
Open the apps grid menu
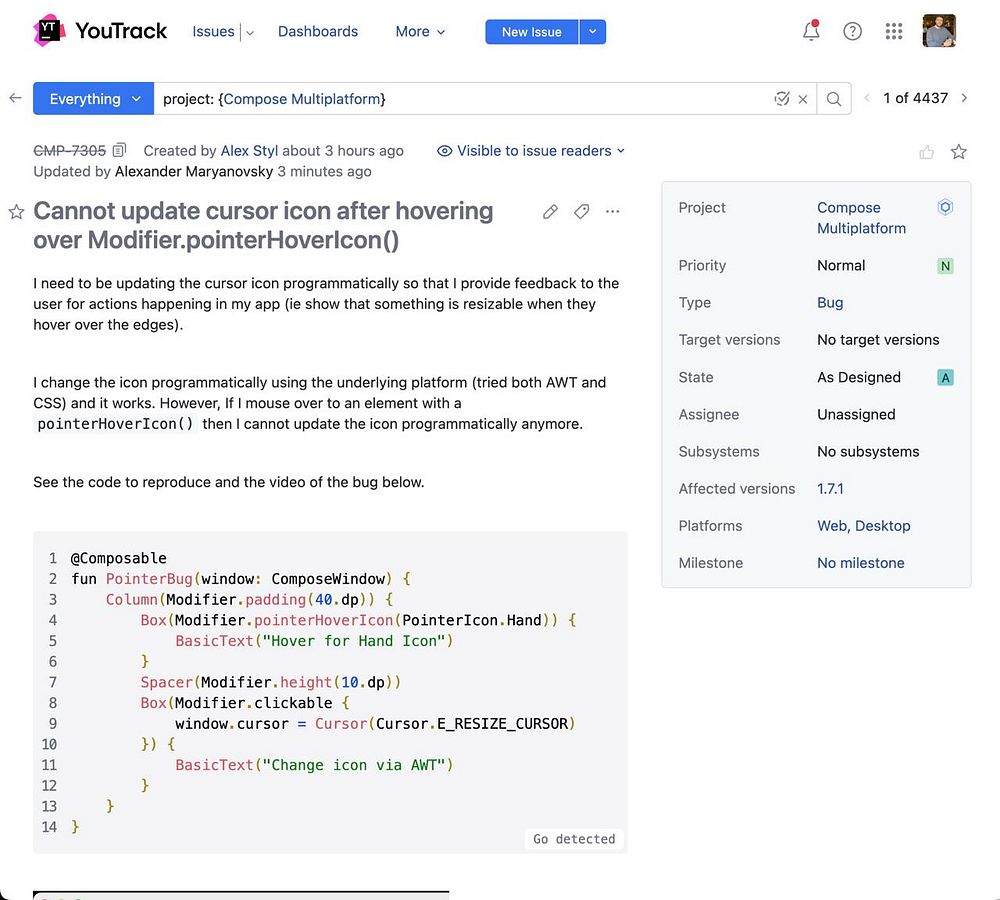tap(893, 31)
